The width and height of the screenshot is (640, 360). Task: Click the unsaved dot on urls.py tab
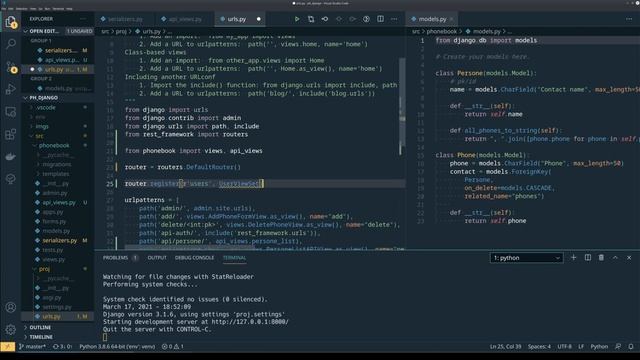[259, 19]
